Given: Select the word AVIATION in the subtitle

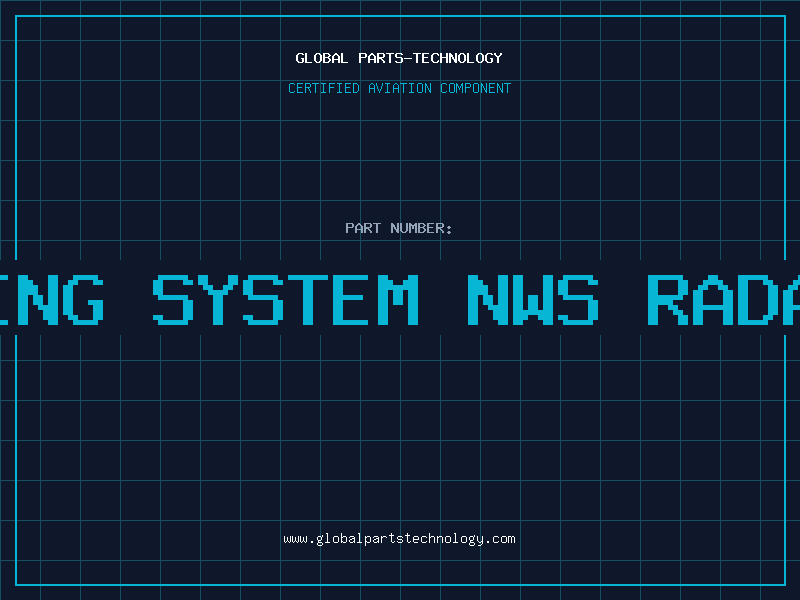Looking at the screenshot, I should pos(400,89).
